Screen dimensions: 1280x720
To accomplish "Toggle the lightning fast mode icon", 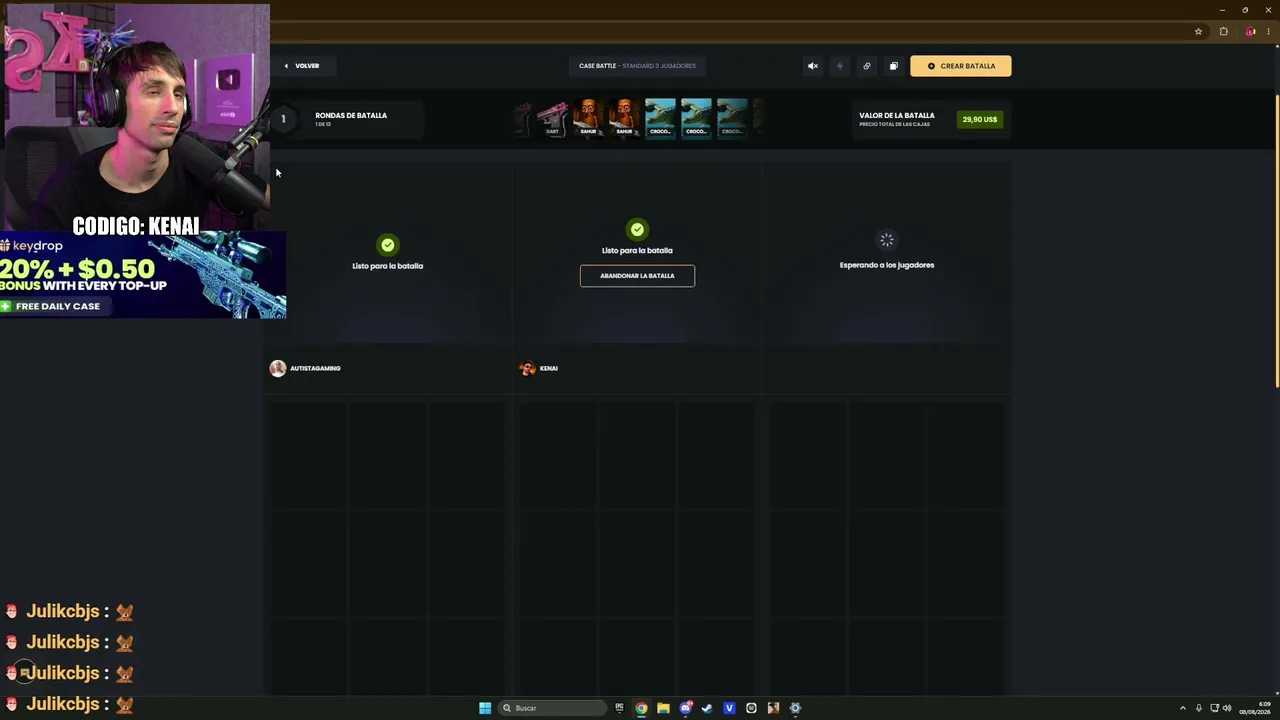I will click(x=840, y=66).
